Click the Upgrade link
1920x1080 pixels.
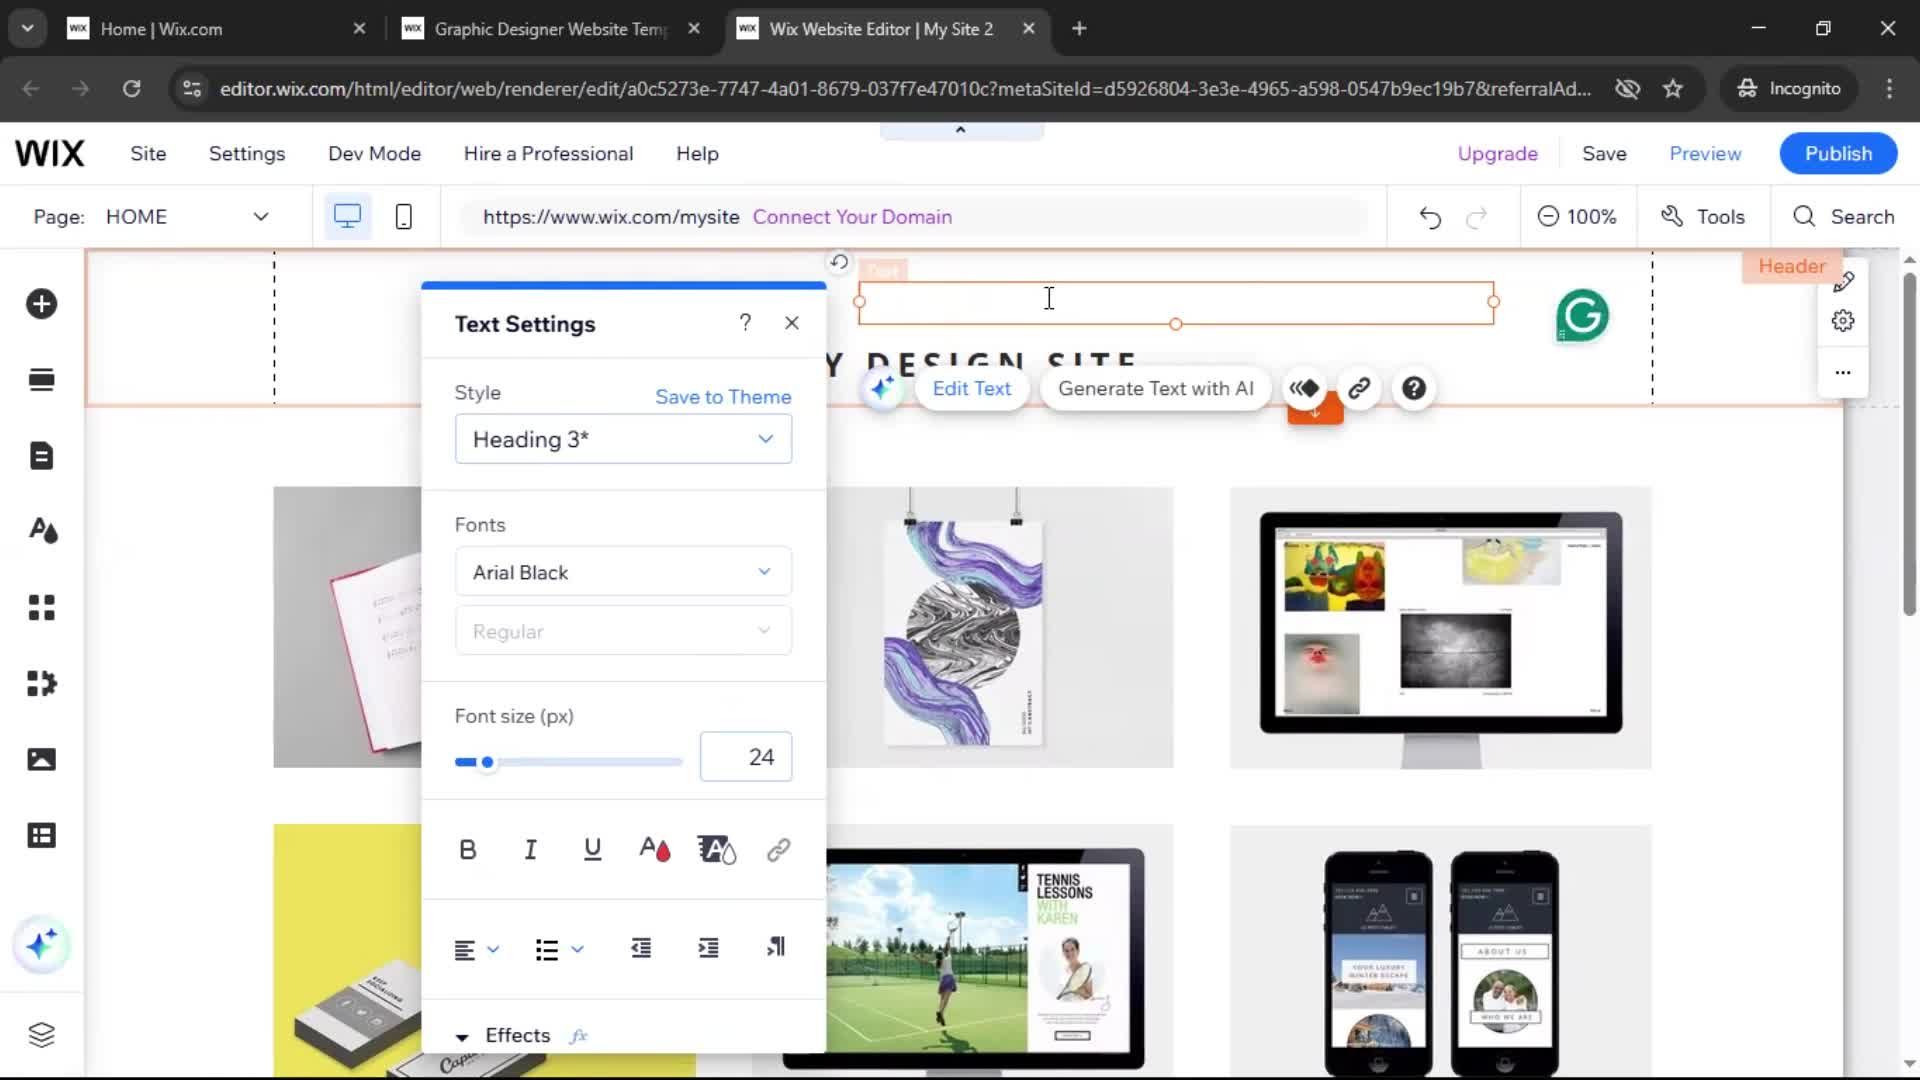[1497, 154]
